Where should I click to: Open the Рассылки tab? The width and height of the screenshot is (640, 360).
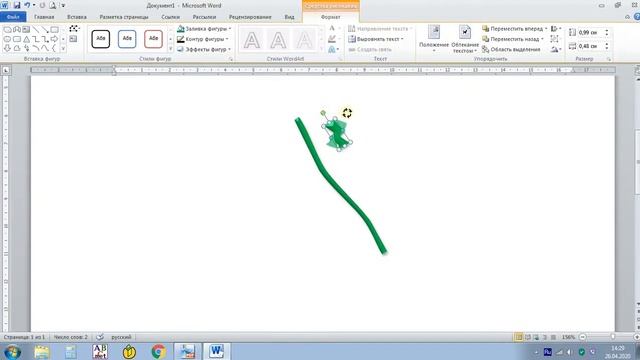204,17
